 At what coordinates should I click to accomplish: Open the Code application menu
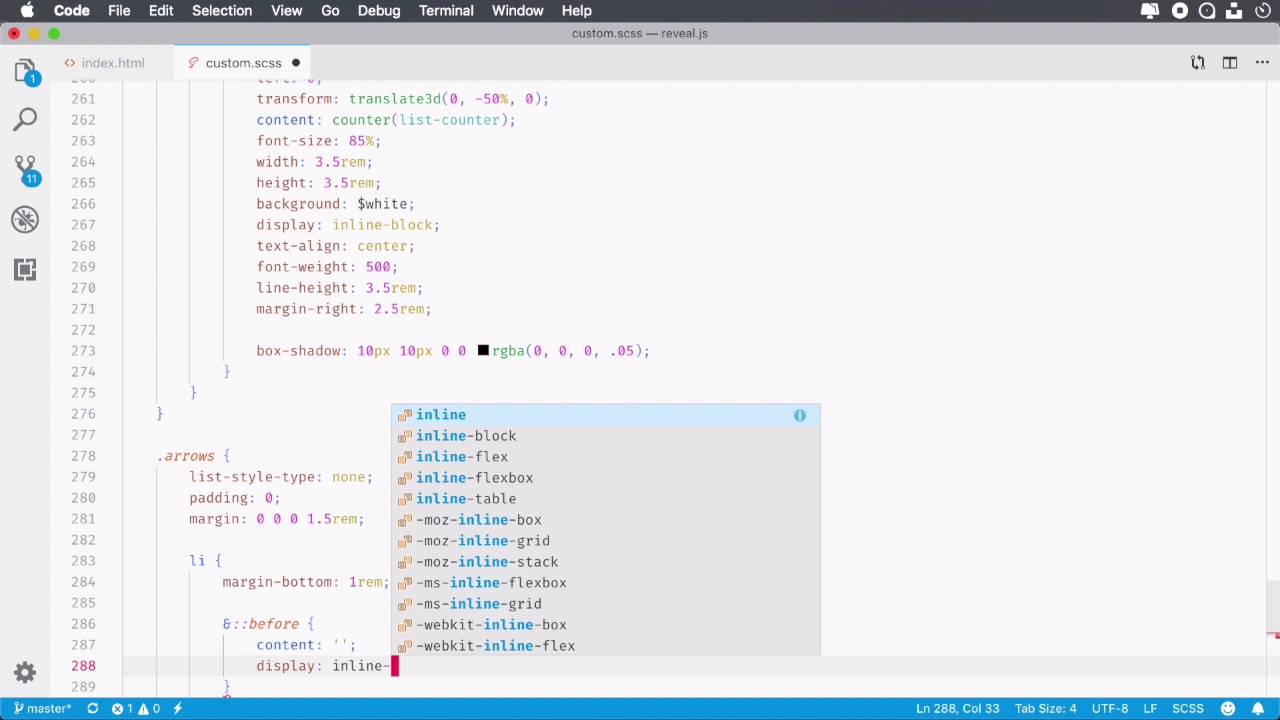click(x=72, y=11)
